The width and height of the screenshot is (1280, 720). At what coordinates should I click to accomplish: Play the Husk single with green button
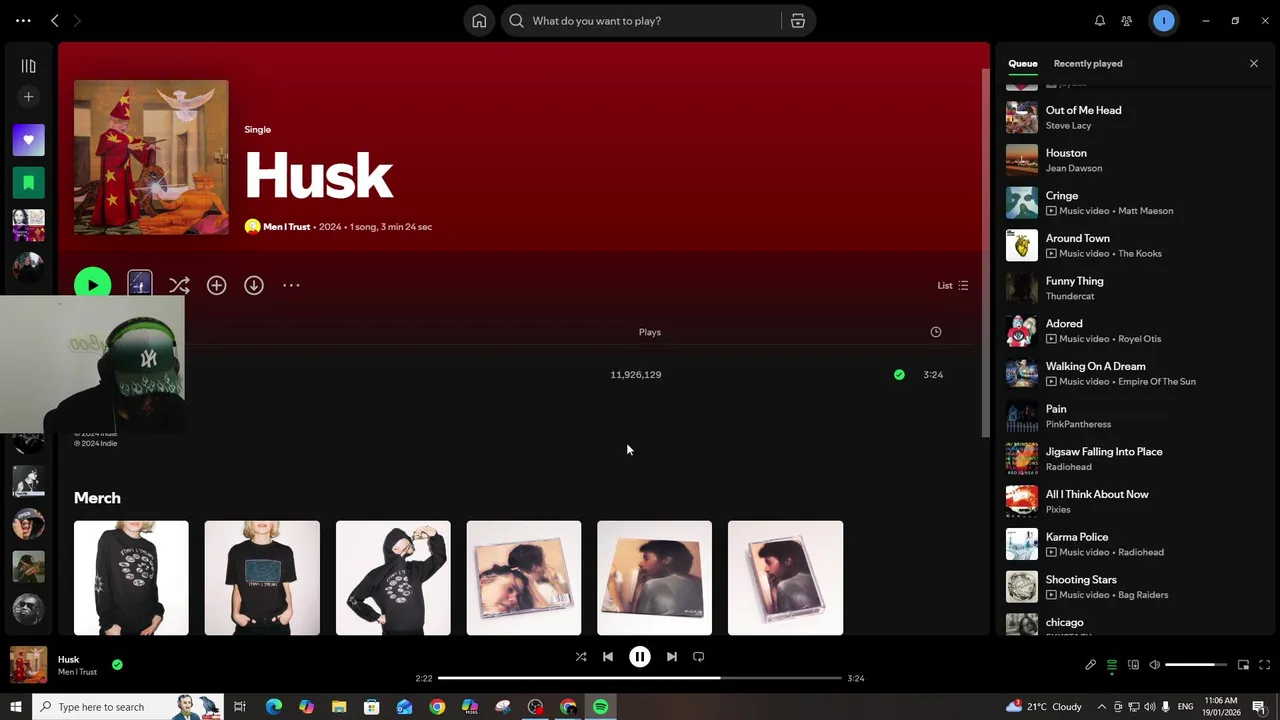pyautogui.click(x=92, y=285)
